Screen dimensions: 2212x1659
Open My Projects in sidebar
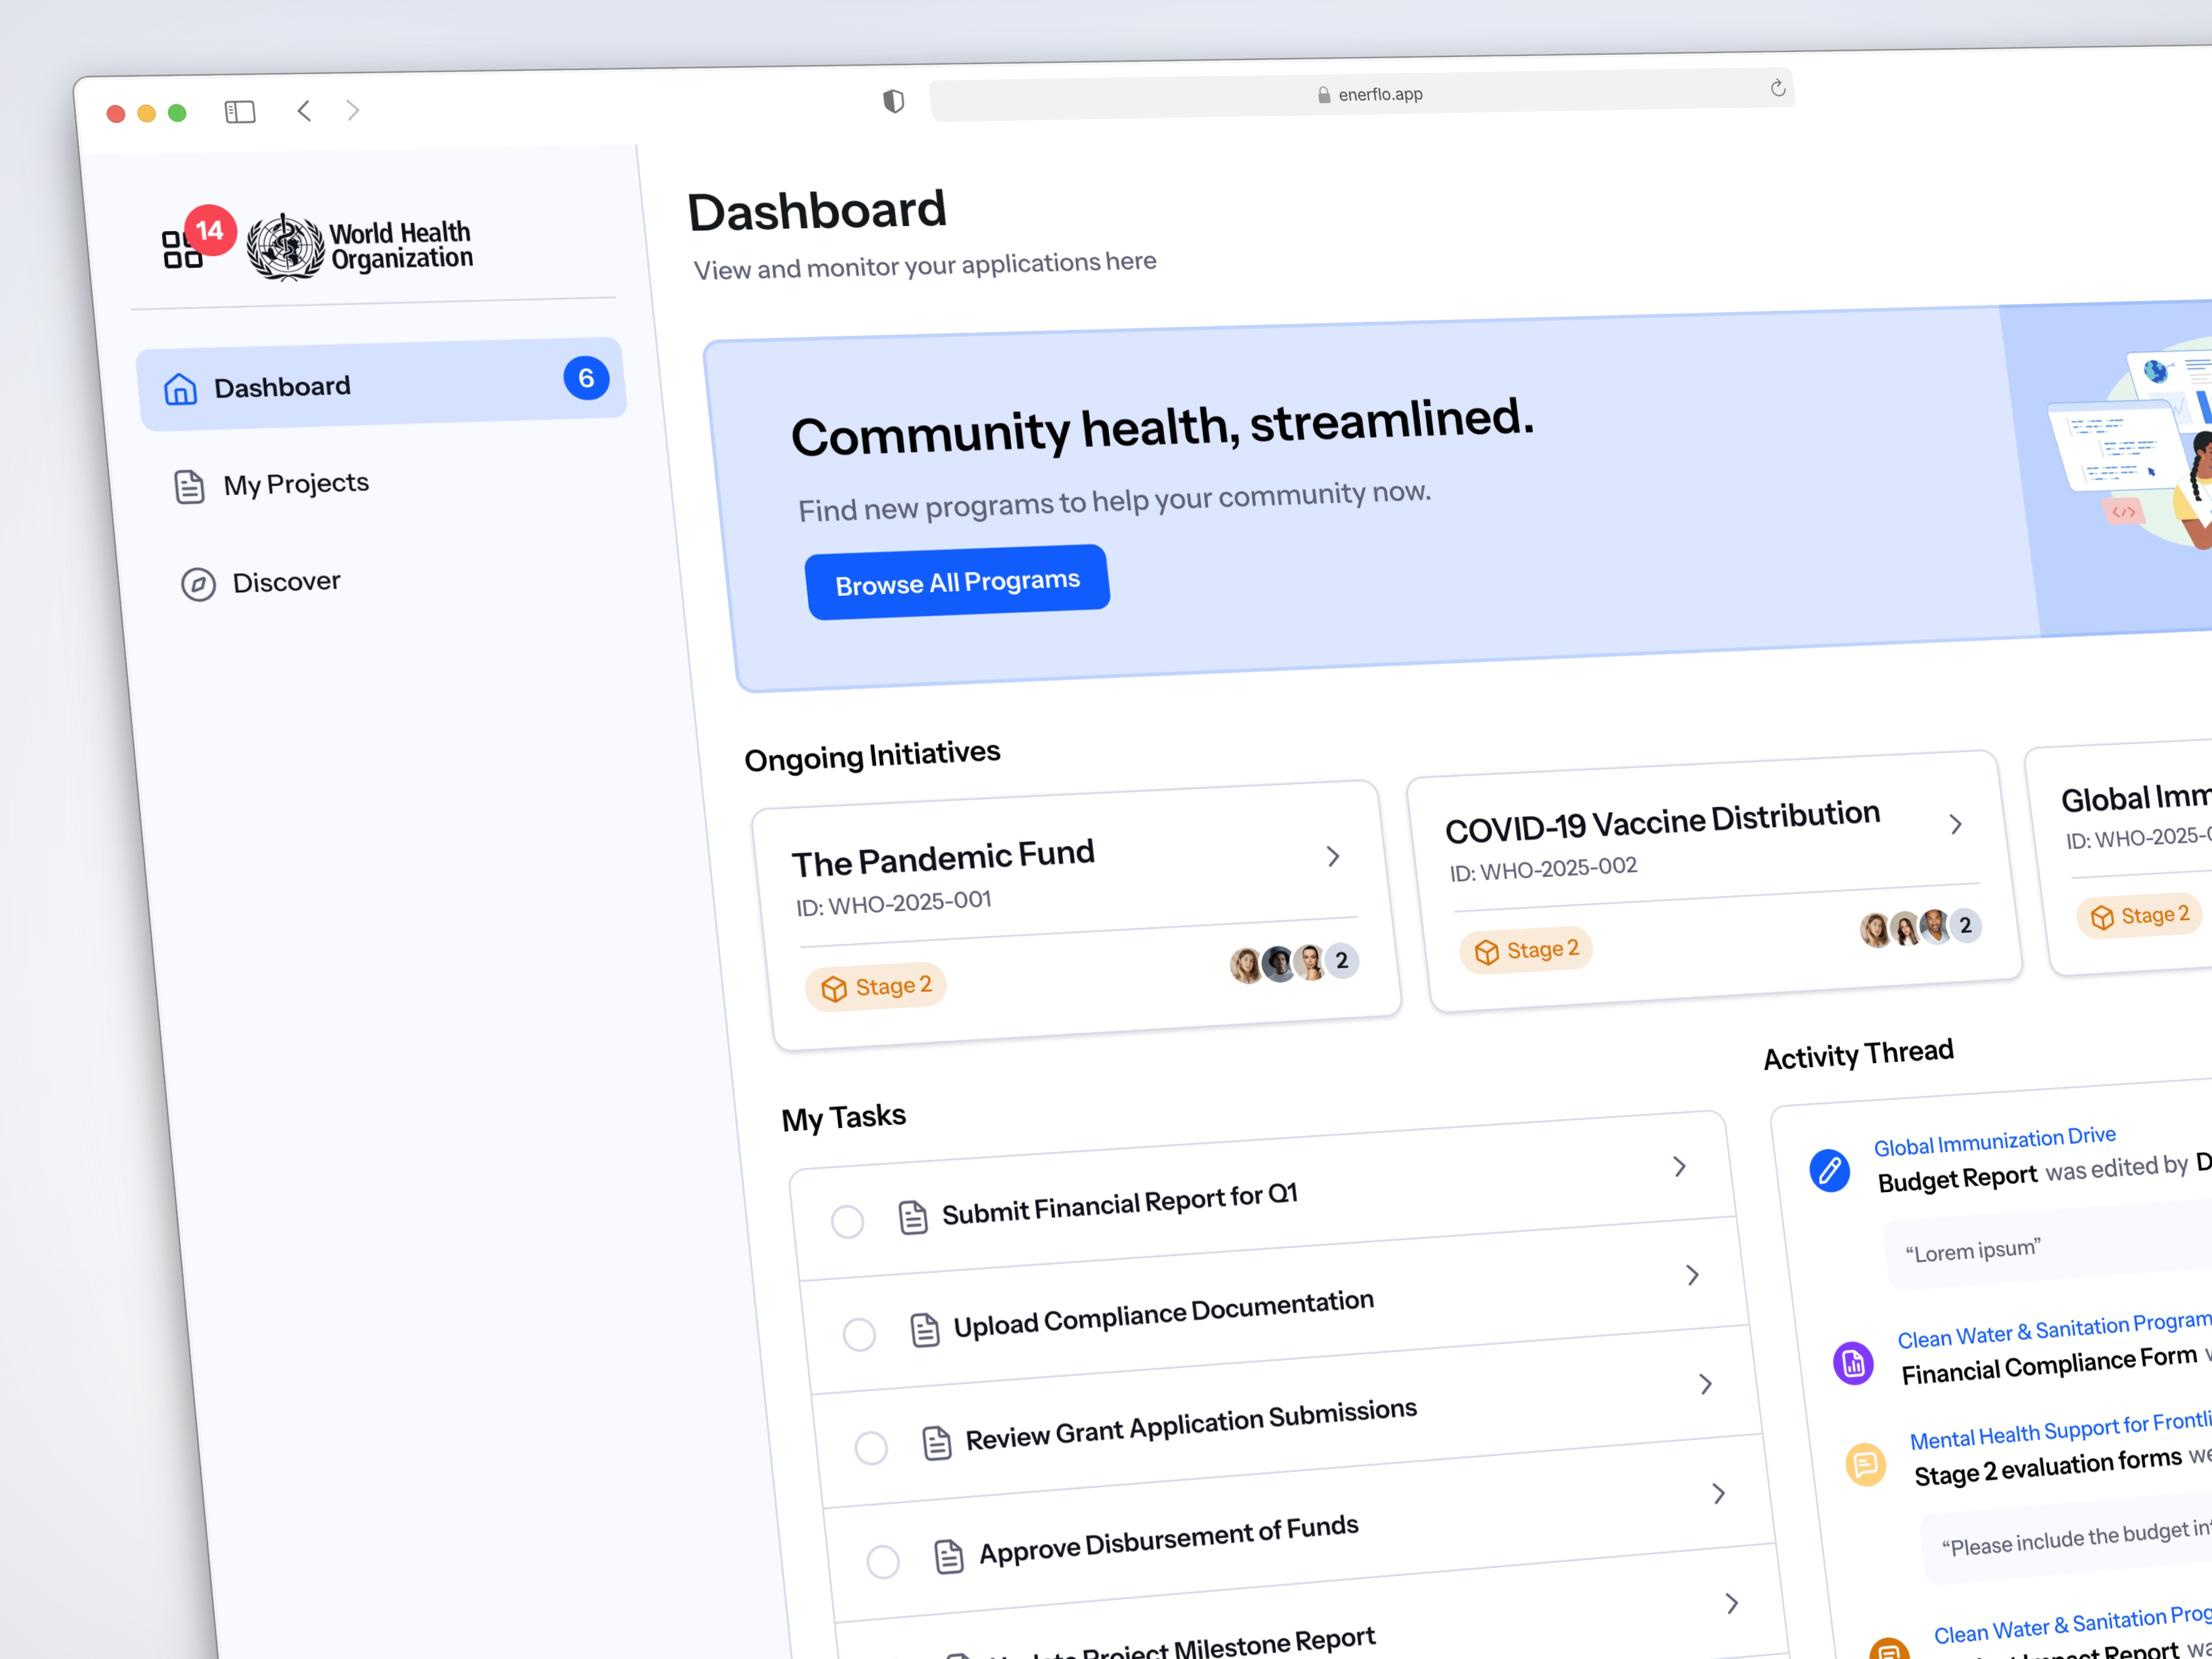[296, 484]
